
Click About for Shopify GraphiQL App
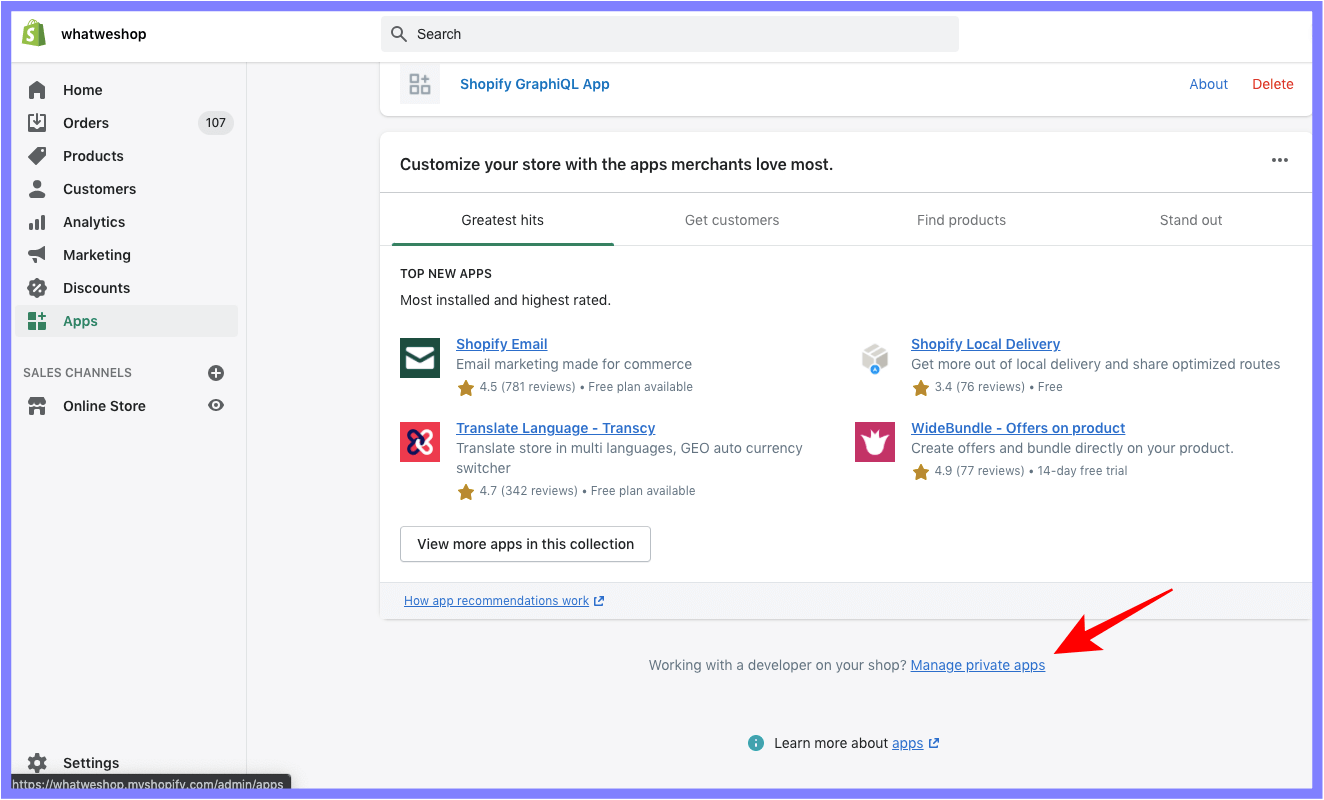pos(1208,84)
